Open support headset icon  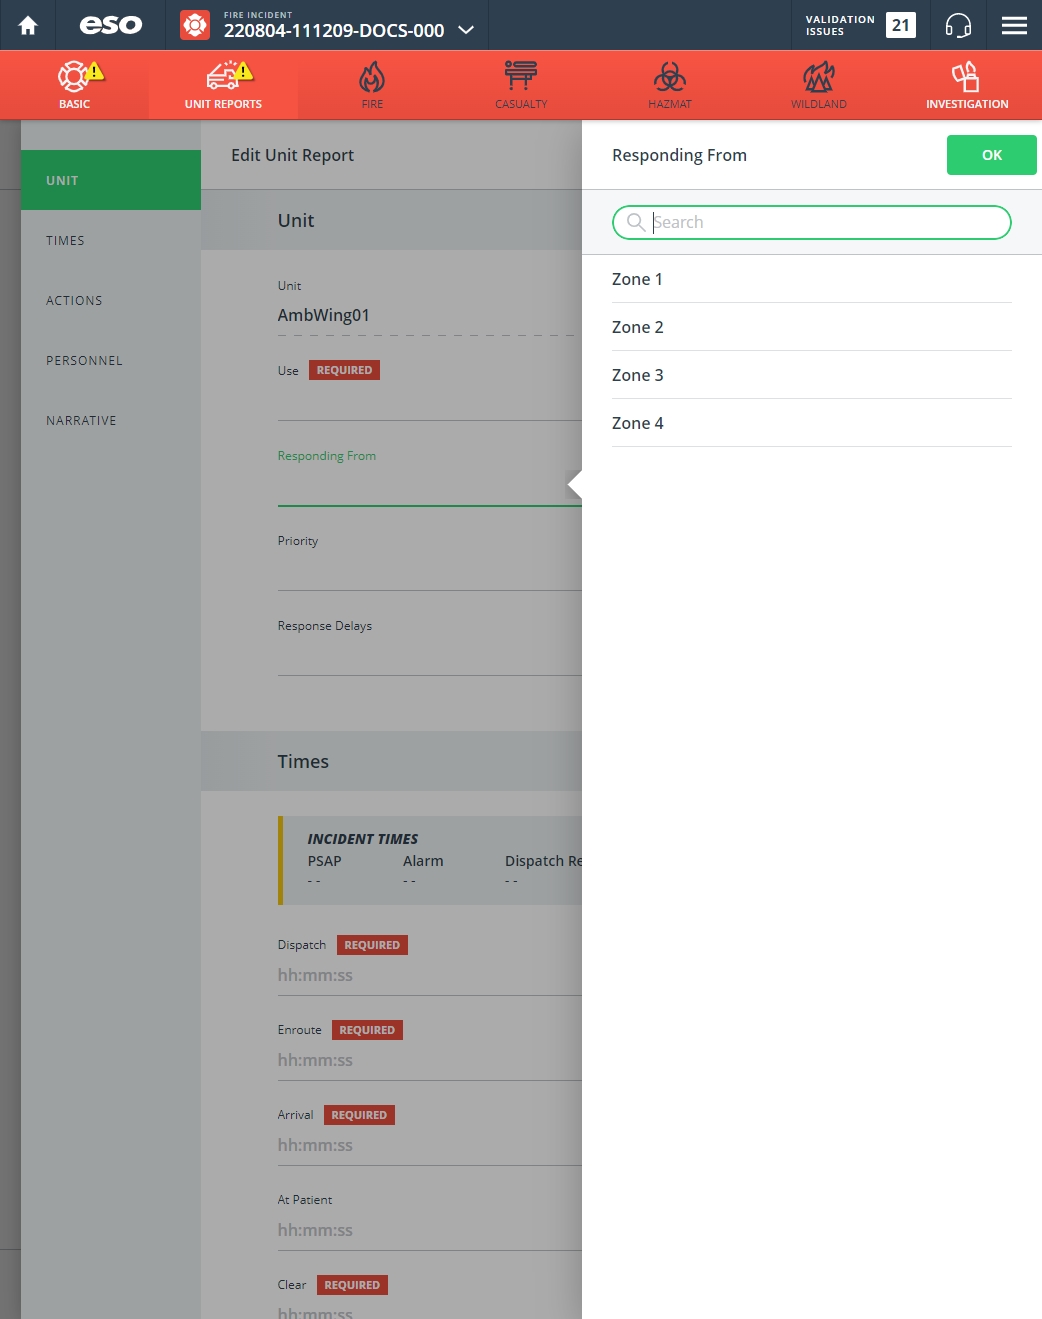[958, 25]
